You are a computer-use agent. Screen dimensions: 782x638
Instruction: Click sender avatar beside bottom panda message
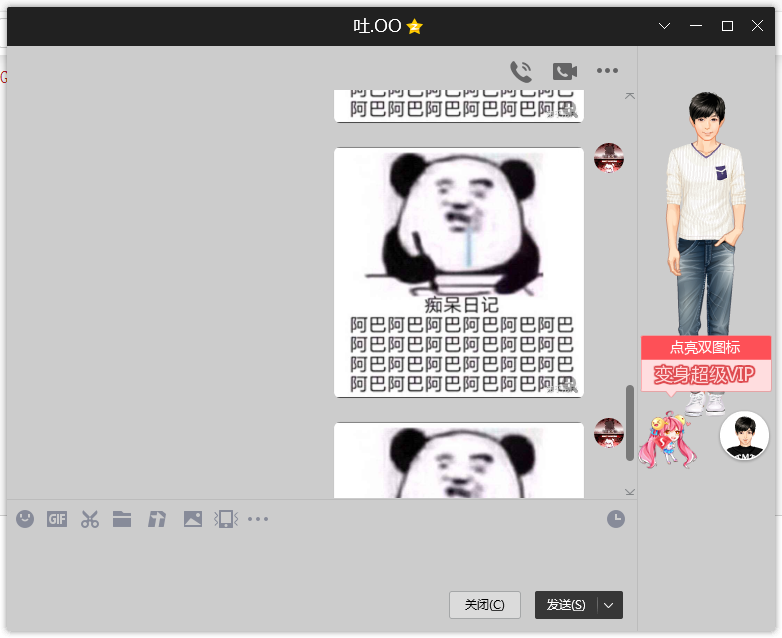coord(609,432)
